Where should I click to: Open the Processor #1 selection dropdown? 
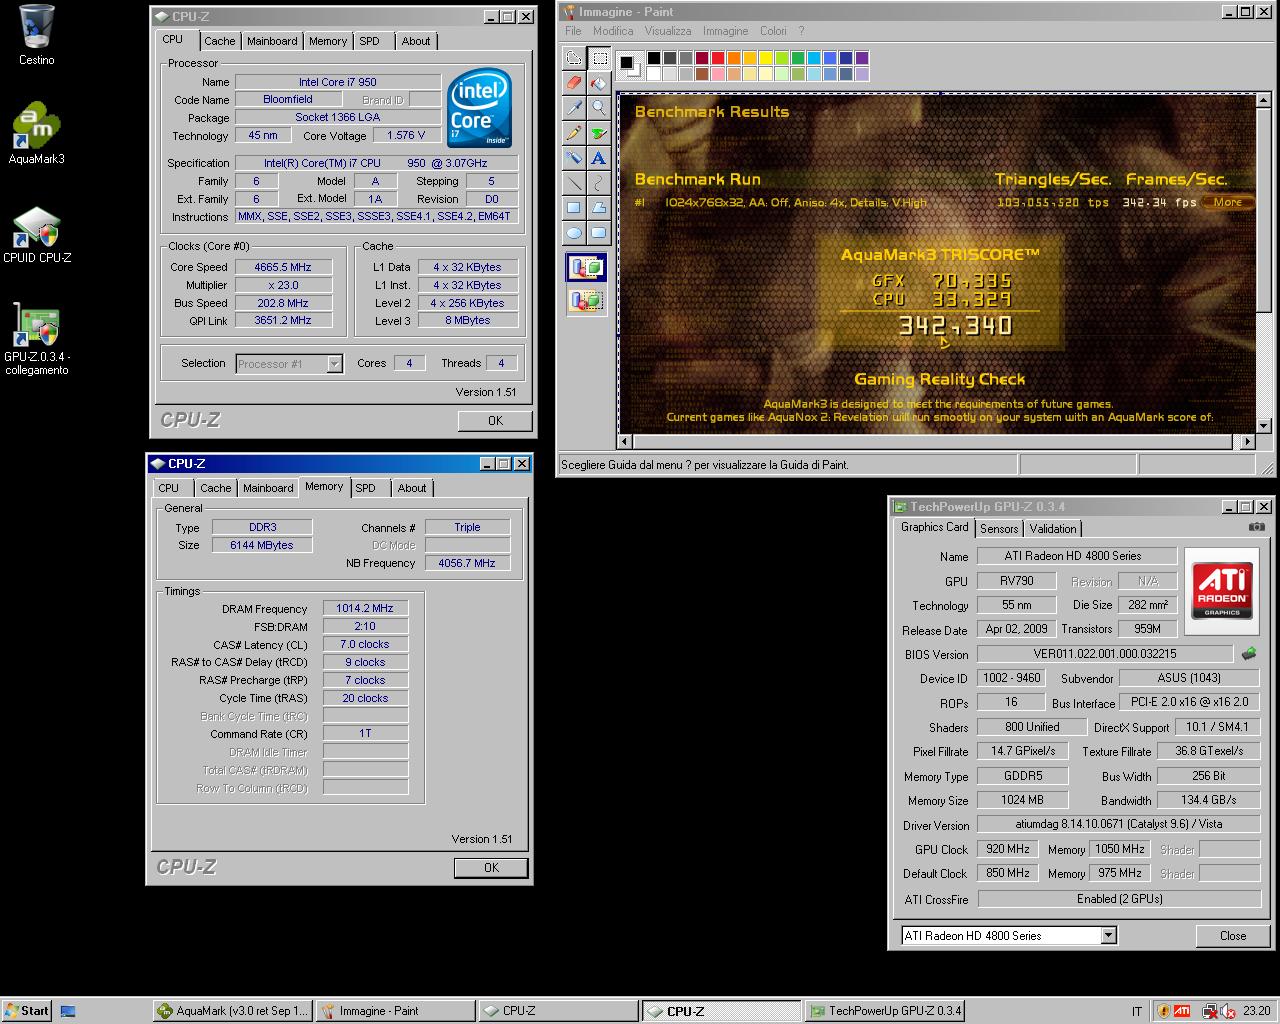pos(290,364)
